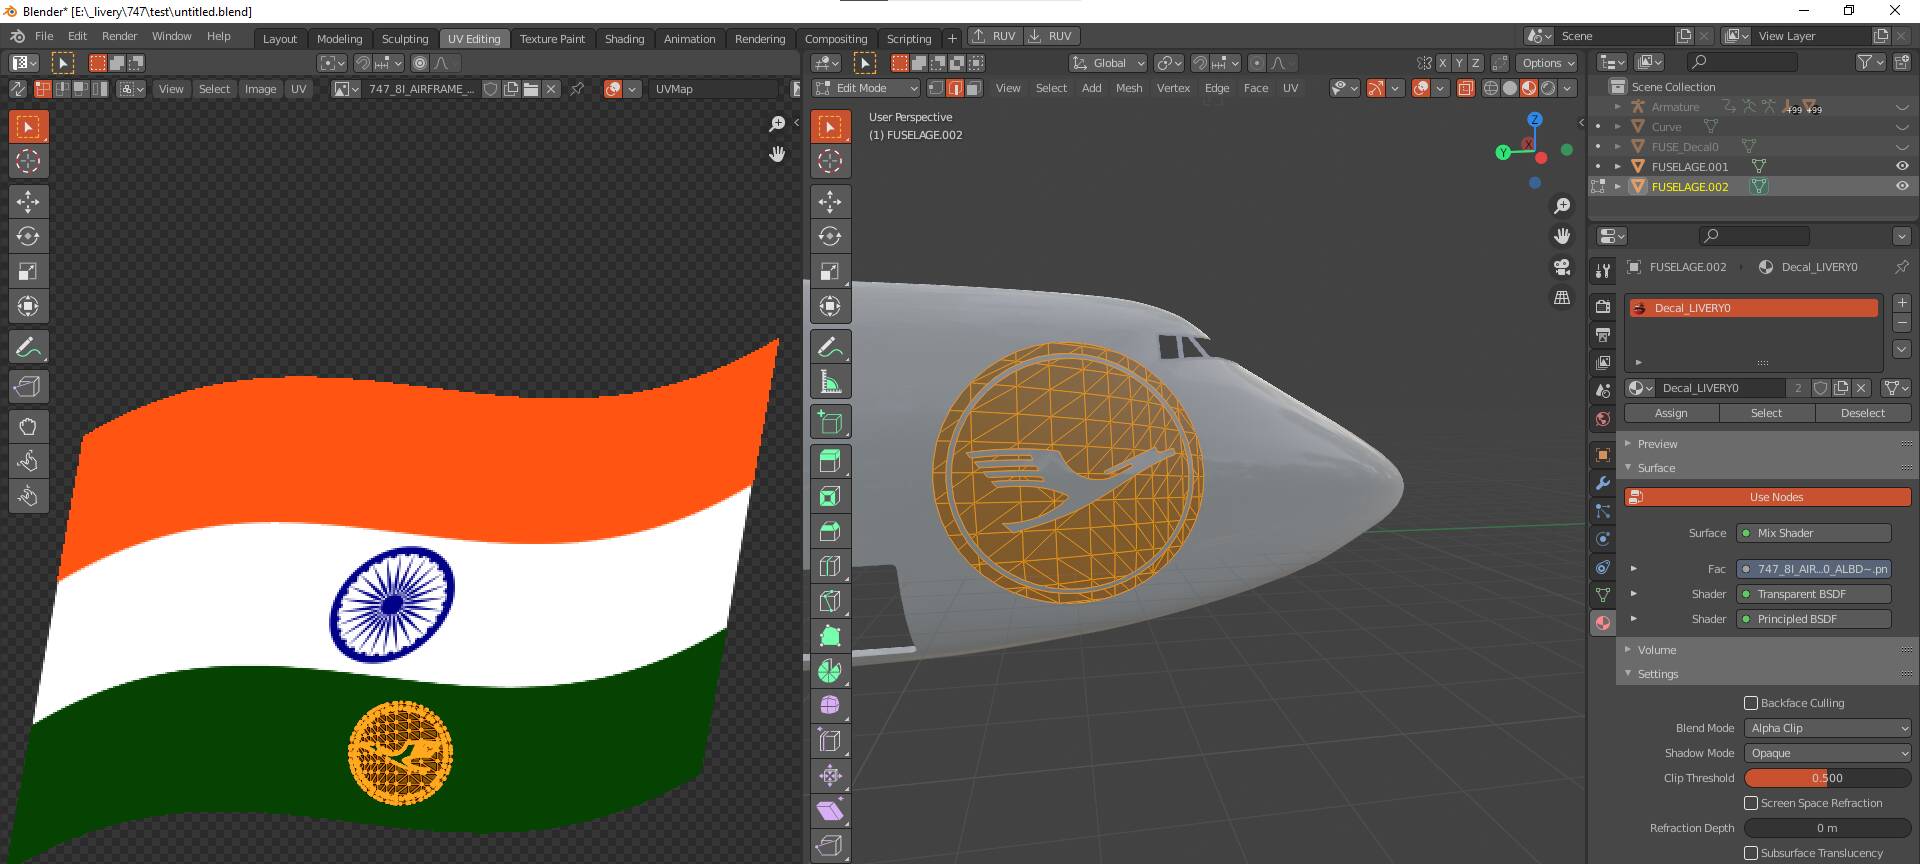
Task: Select the Poly Build tool
Action: [830, 636]
